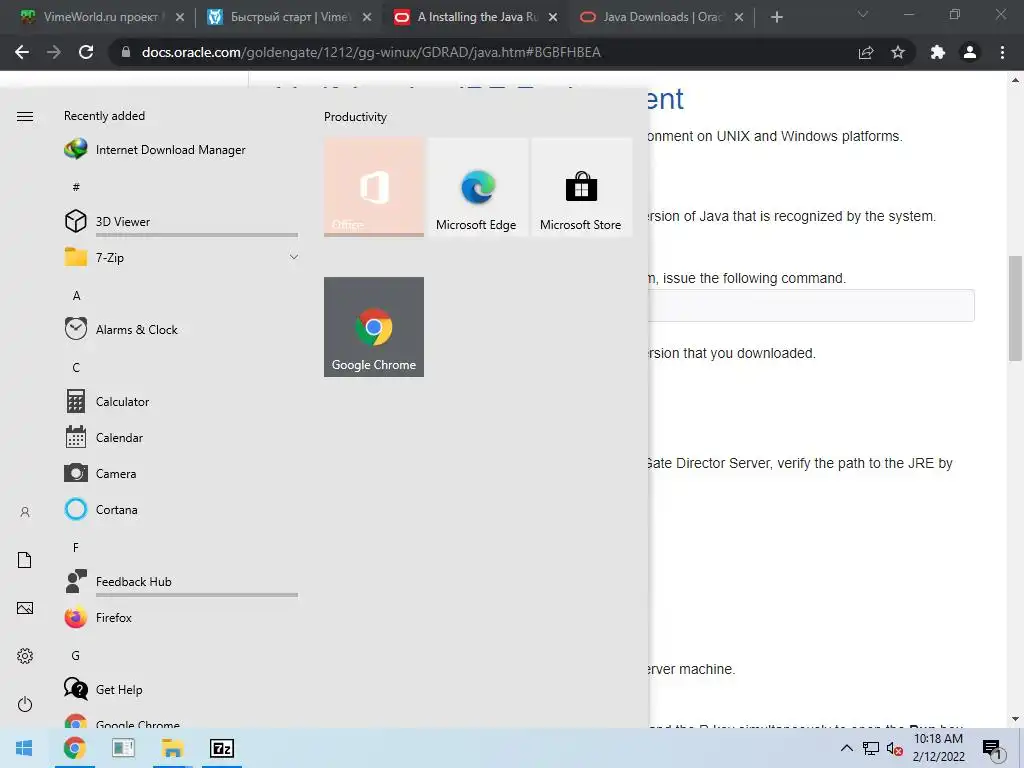
Task: Expand the Start menu hamburger button
Action: [x=25, y=116]
